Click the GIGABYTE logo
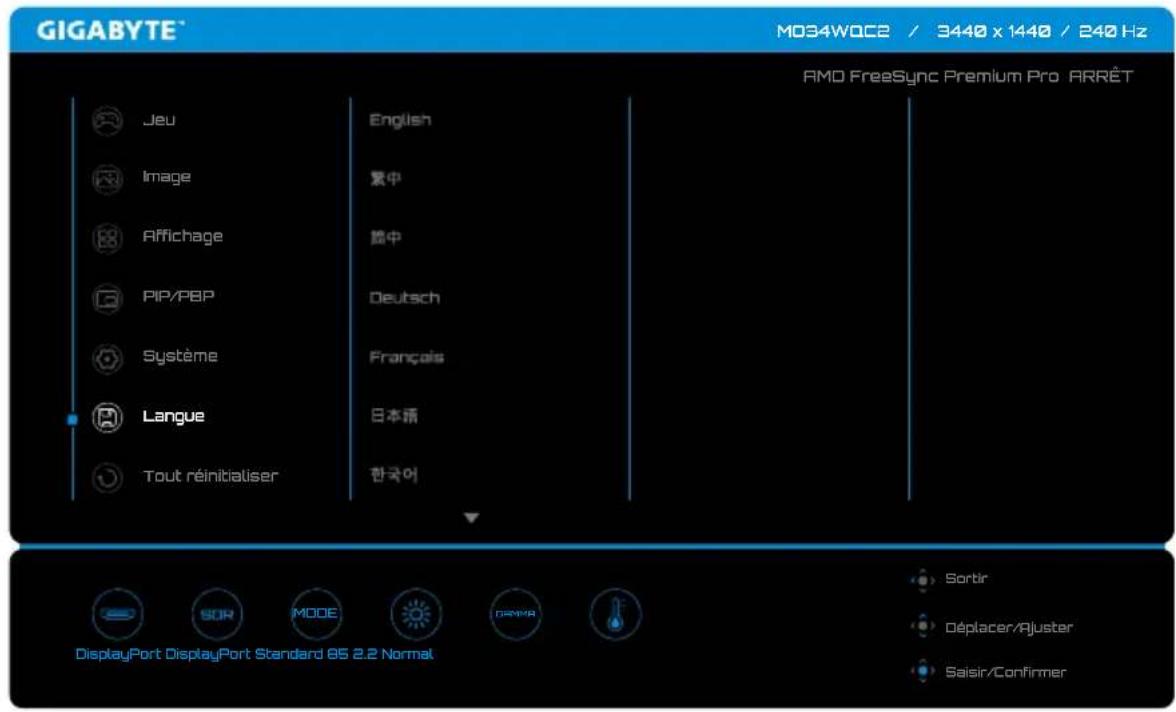This screenshot has height=712, width=1176. click(110, 31)
